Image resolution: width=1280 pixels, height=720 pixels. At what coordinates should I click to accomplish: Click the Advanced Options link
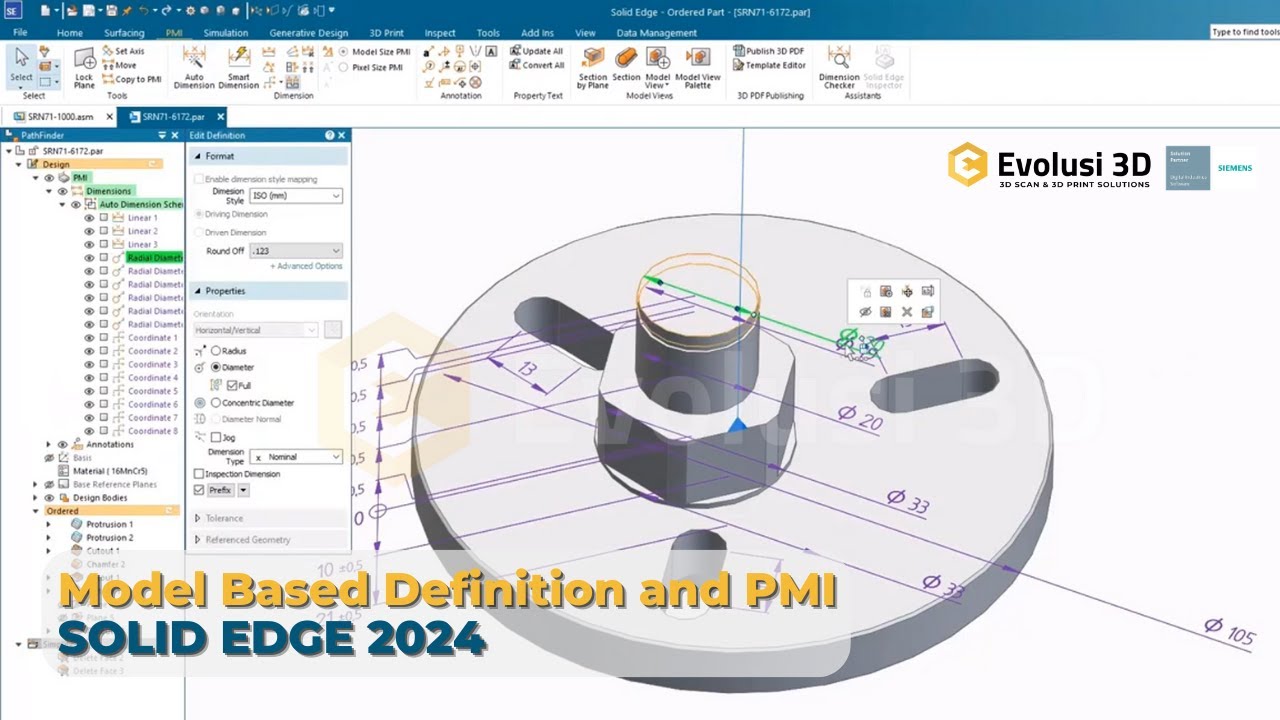tap(306, 266)
